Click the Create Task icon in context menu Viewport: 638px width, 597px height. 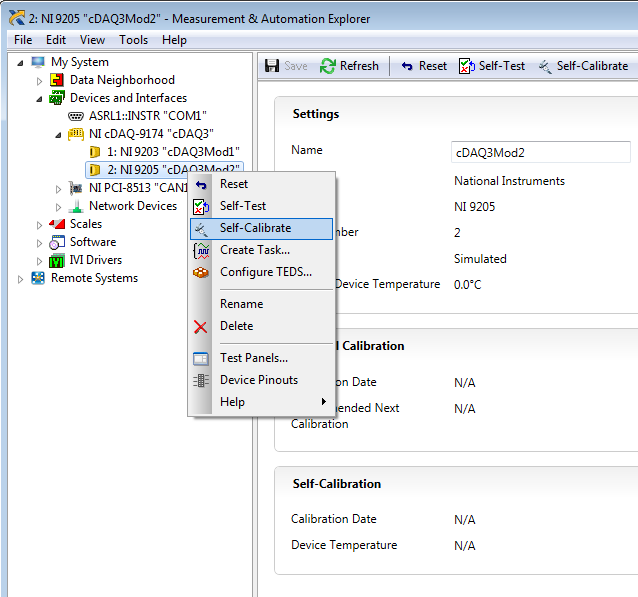(x=201, y=250)
